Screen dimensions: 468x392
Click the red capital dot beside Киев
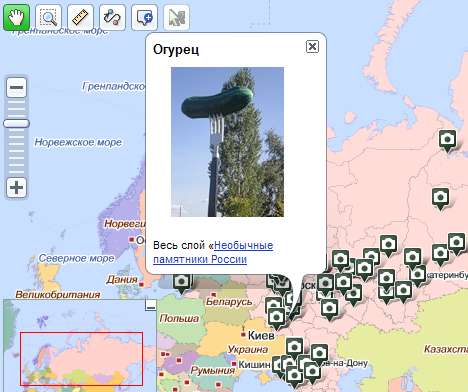(243, 334)
